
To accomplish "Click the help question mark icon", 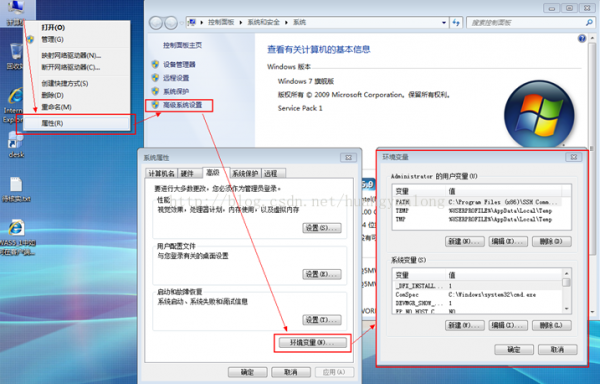I will (x=582, y=38).
